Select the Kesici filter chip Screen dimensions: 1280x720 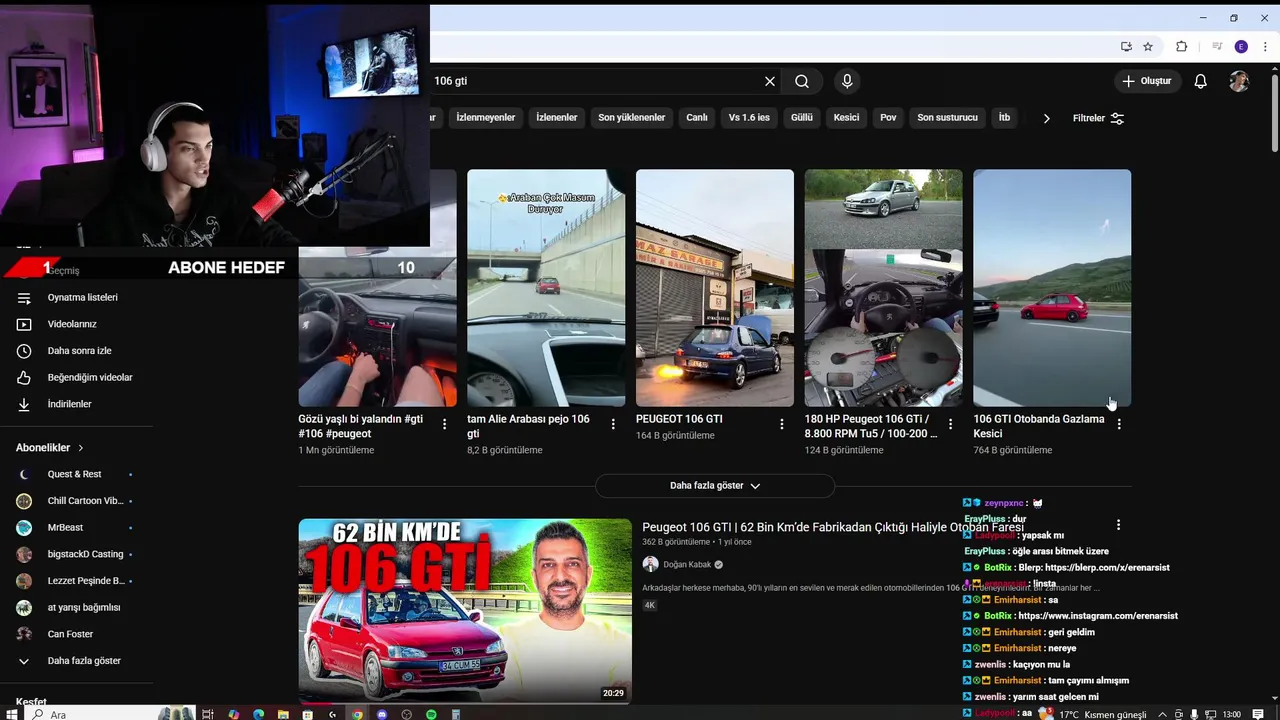tap(846, 117)
